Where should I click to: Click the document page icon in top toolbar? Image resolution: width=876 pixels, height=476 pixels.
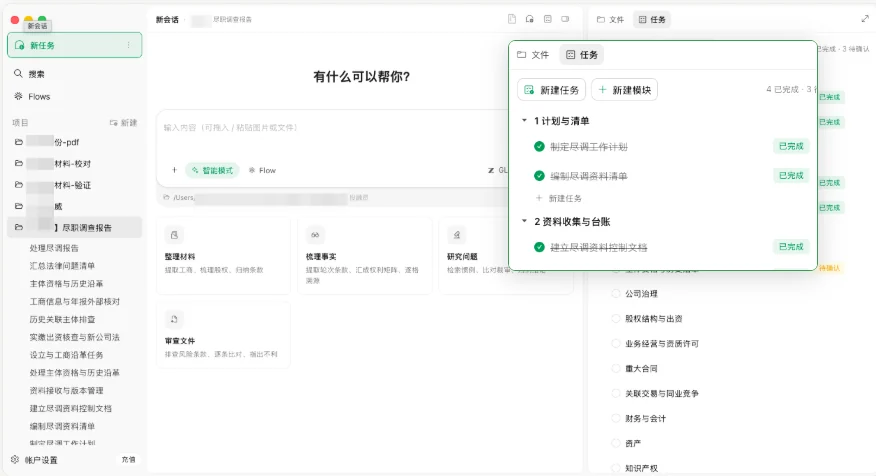(512, 19)
